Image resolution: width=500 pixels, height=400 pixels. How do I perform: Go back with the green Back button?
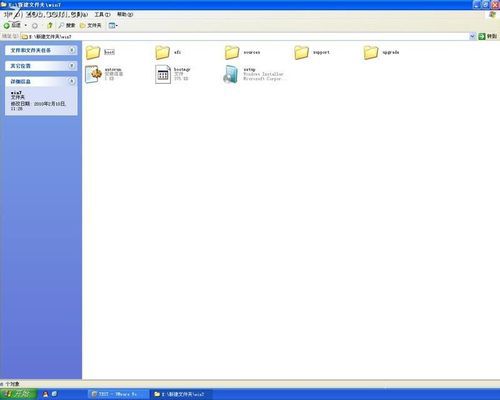[12, 25]
